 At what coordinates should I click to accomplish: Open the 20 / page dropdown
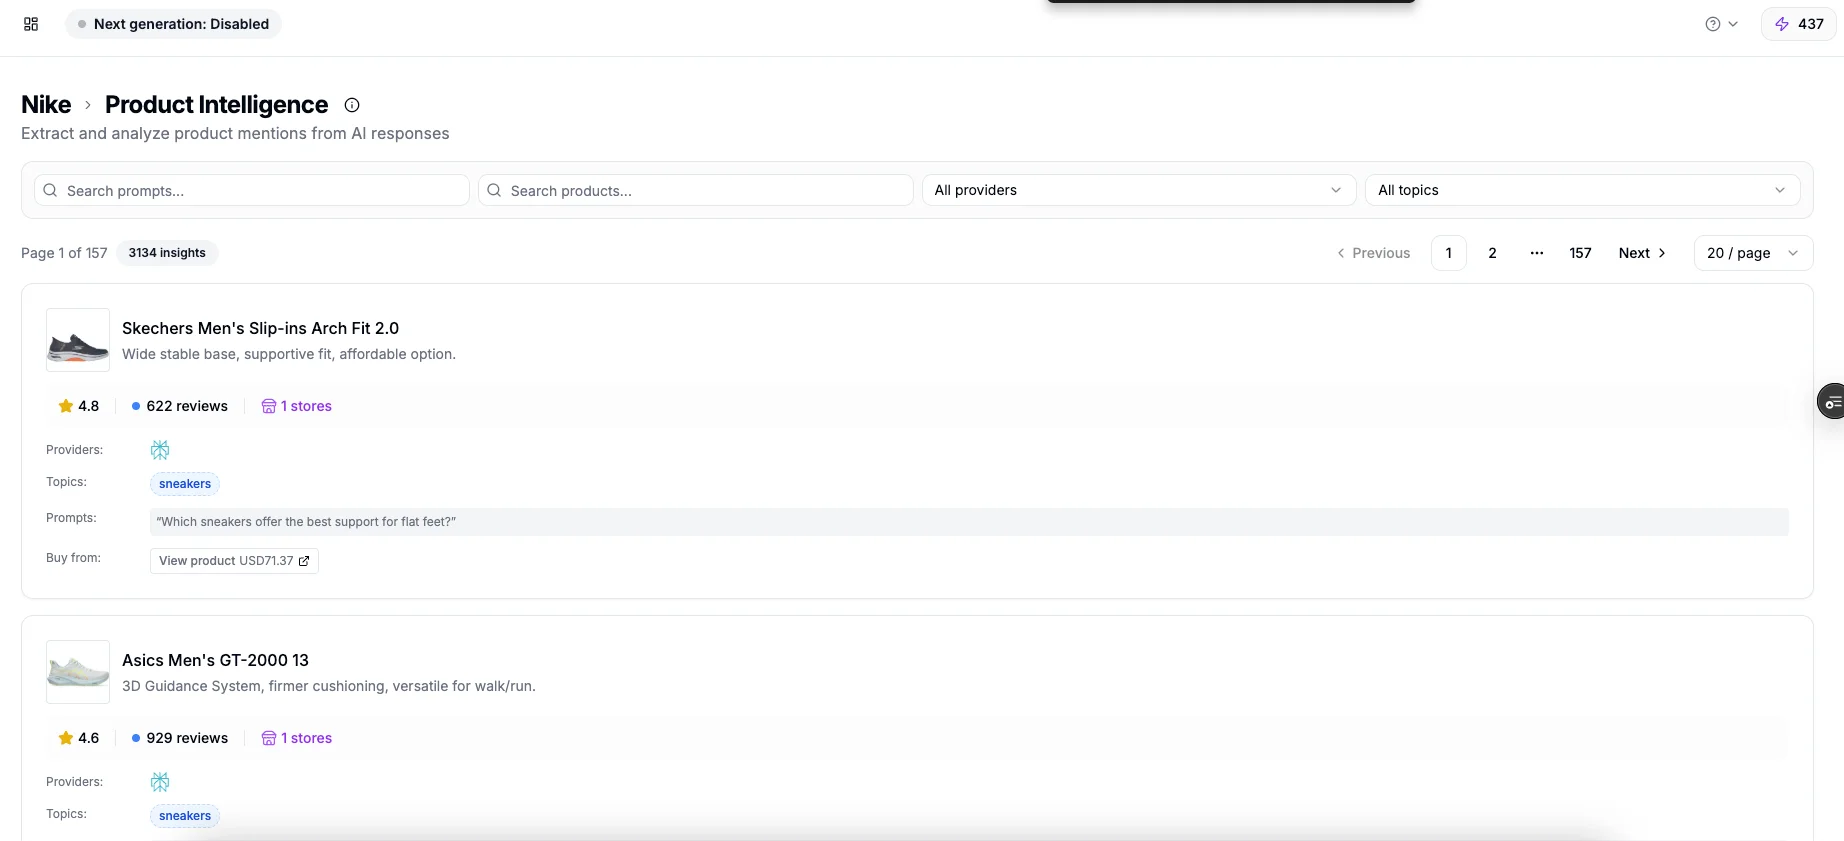click(x=1753, y=253)
